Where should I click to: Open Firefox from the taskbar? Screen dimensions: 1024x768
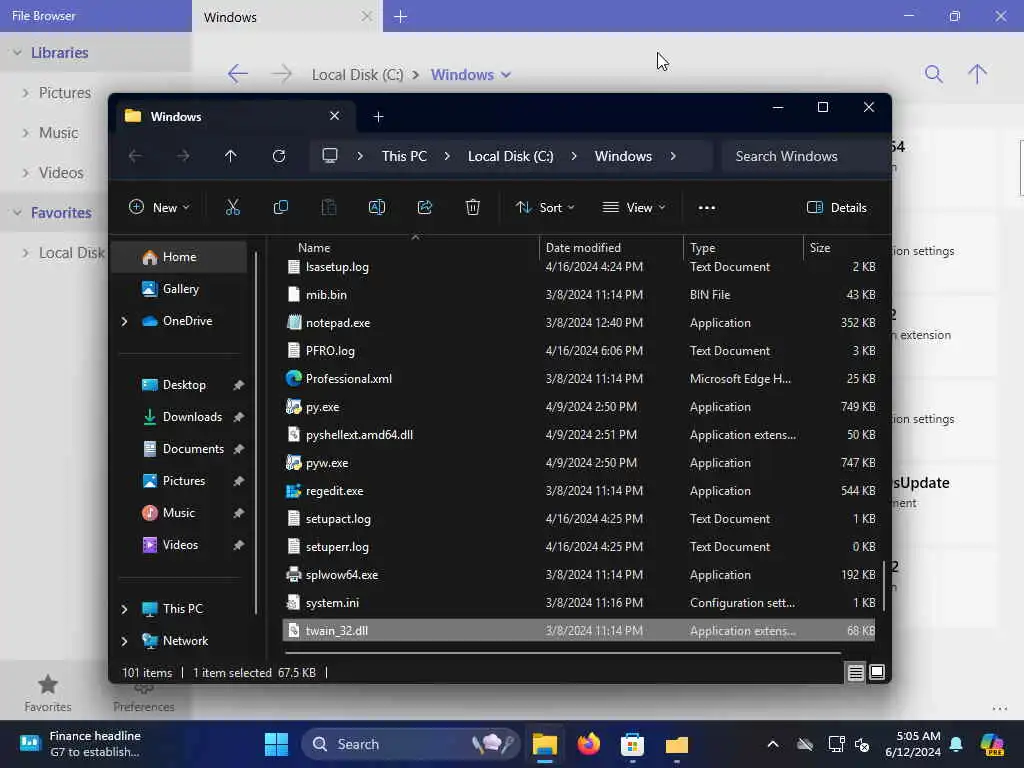[x=588, y=744]
